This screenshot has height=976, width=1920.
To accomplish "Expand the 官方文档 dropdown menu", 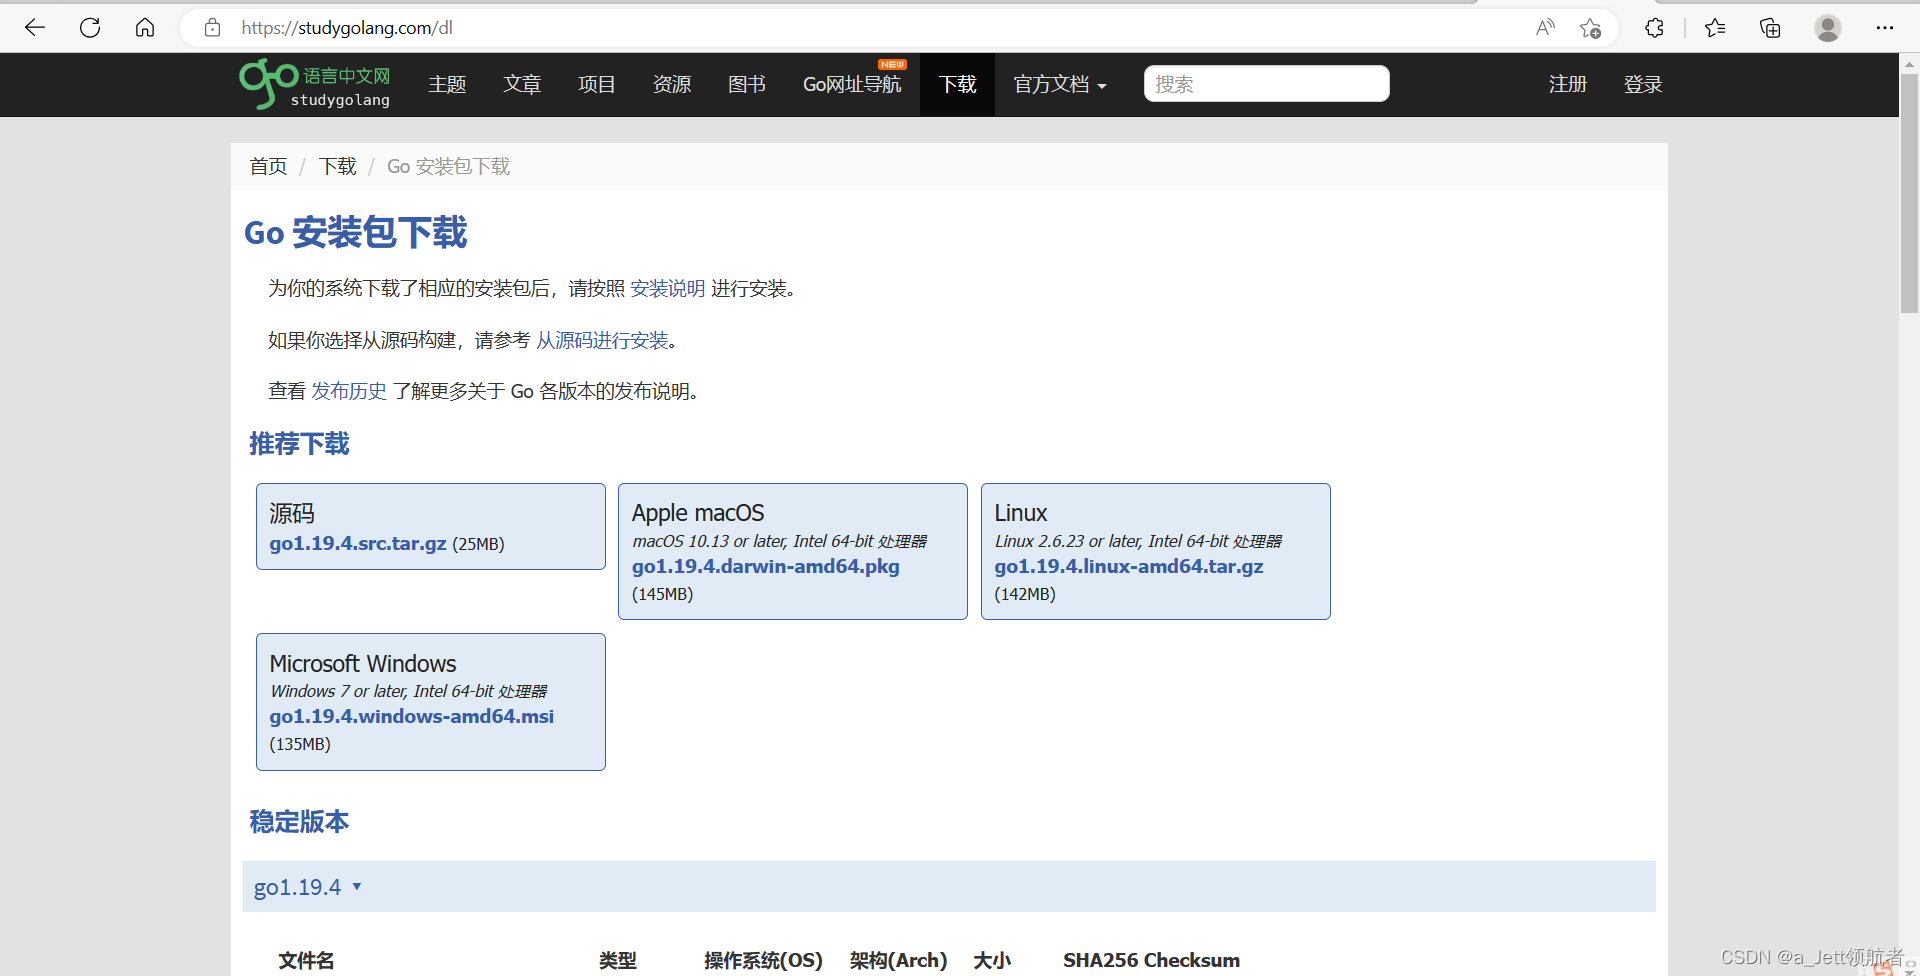I will click(1060, 85).
